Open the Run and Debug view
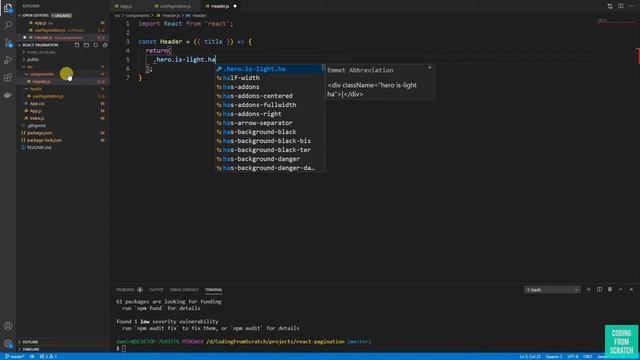Viewport: 640px width, 360px height. click(8, 60)
